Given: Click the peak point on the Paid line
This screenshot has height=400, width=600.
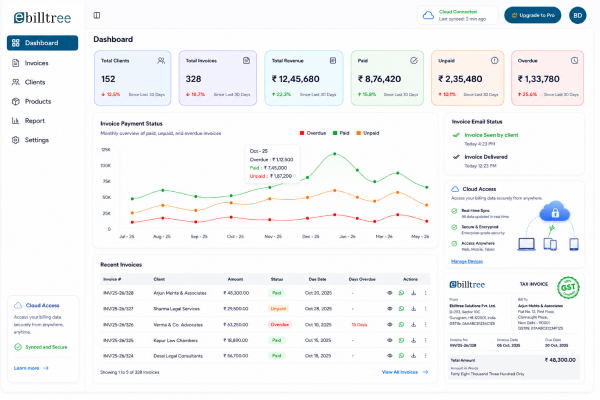Looking at the screenshot, I should [x=335, y=154].
